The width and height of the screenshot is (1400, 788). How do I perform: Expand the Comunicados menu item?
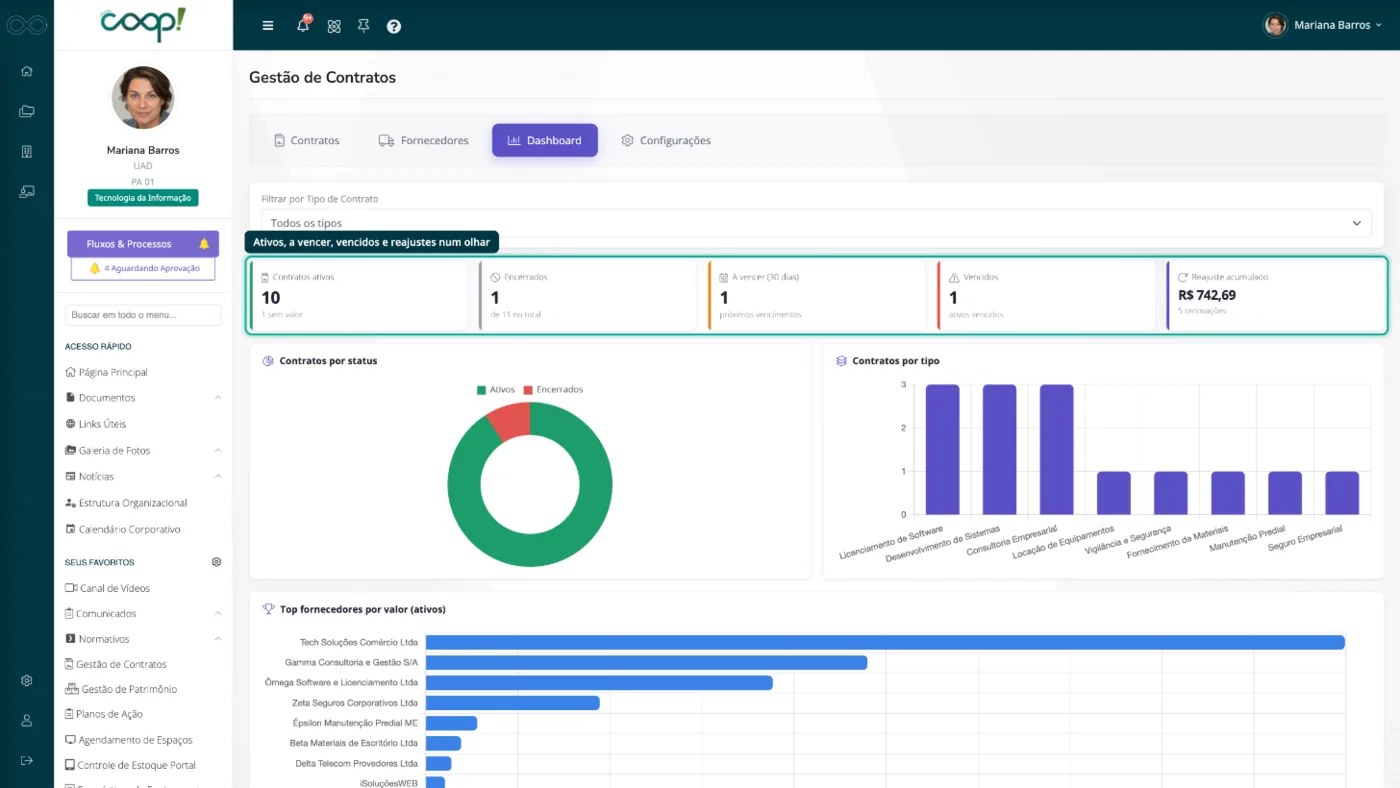[x=143, y=614]
